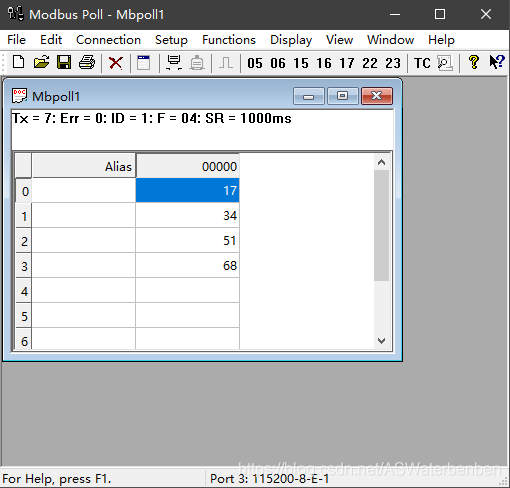The width and height of the screenshot is (510, 488).
Task: Activate context help arrow icon
Action: [x=497, y=62]
